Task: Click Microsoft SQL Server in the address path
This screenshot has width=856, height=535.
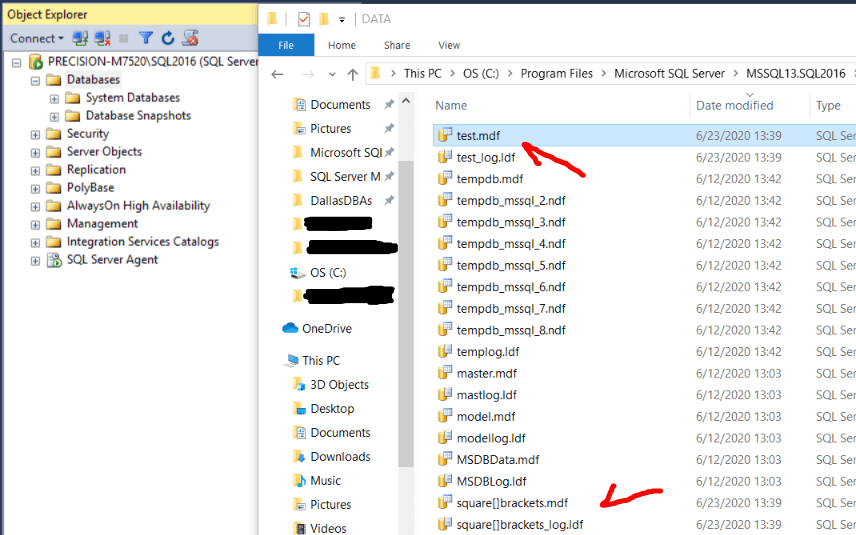Action: 669,74
